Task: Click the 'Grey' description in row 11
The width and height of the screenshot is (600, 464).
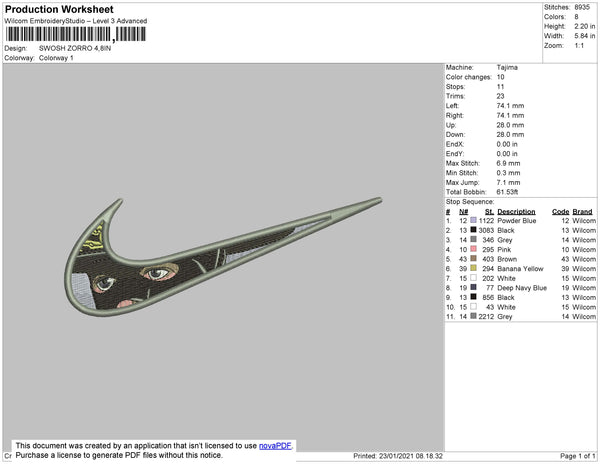Action: [504, 316]
